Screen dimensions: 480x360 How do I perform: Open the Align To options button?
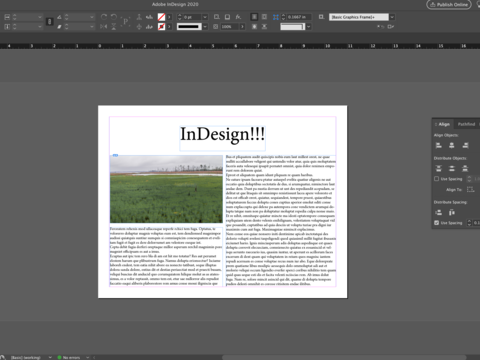tap(470, 190)
